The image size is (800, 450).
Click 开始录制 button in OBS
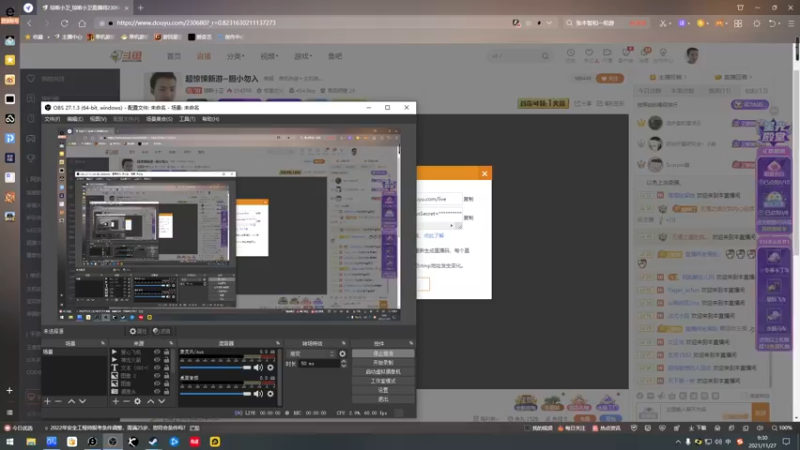(x=383, y=363)
